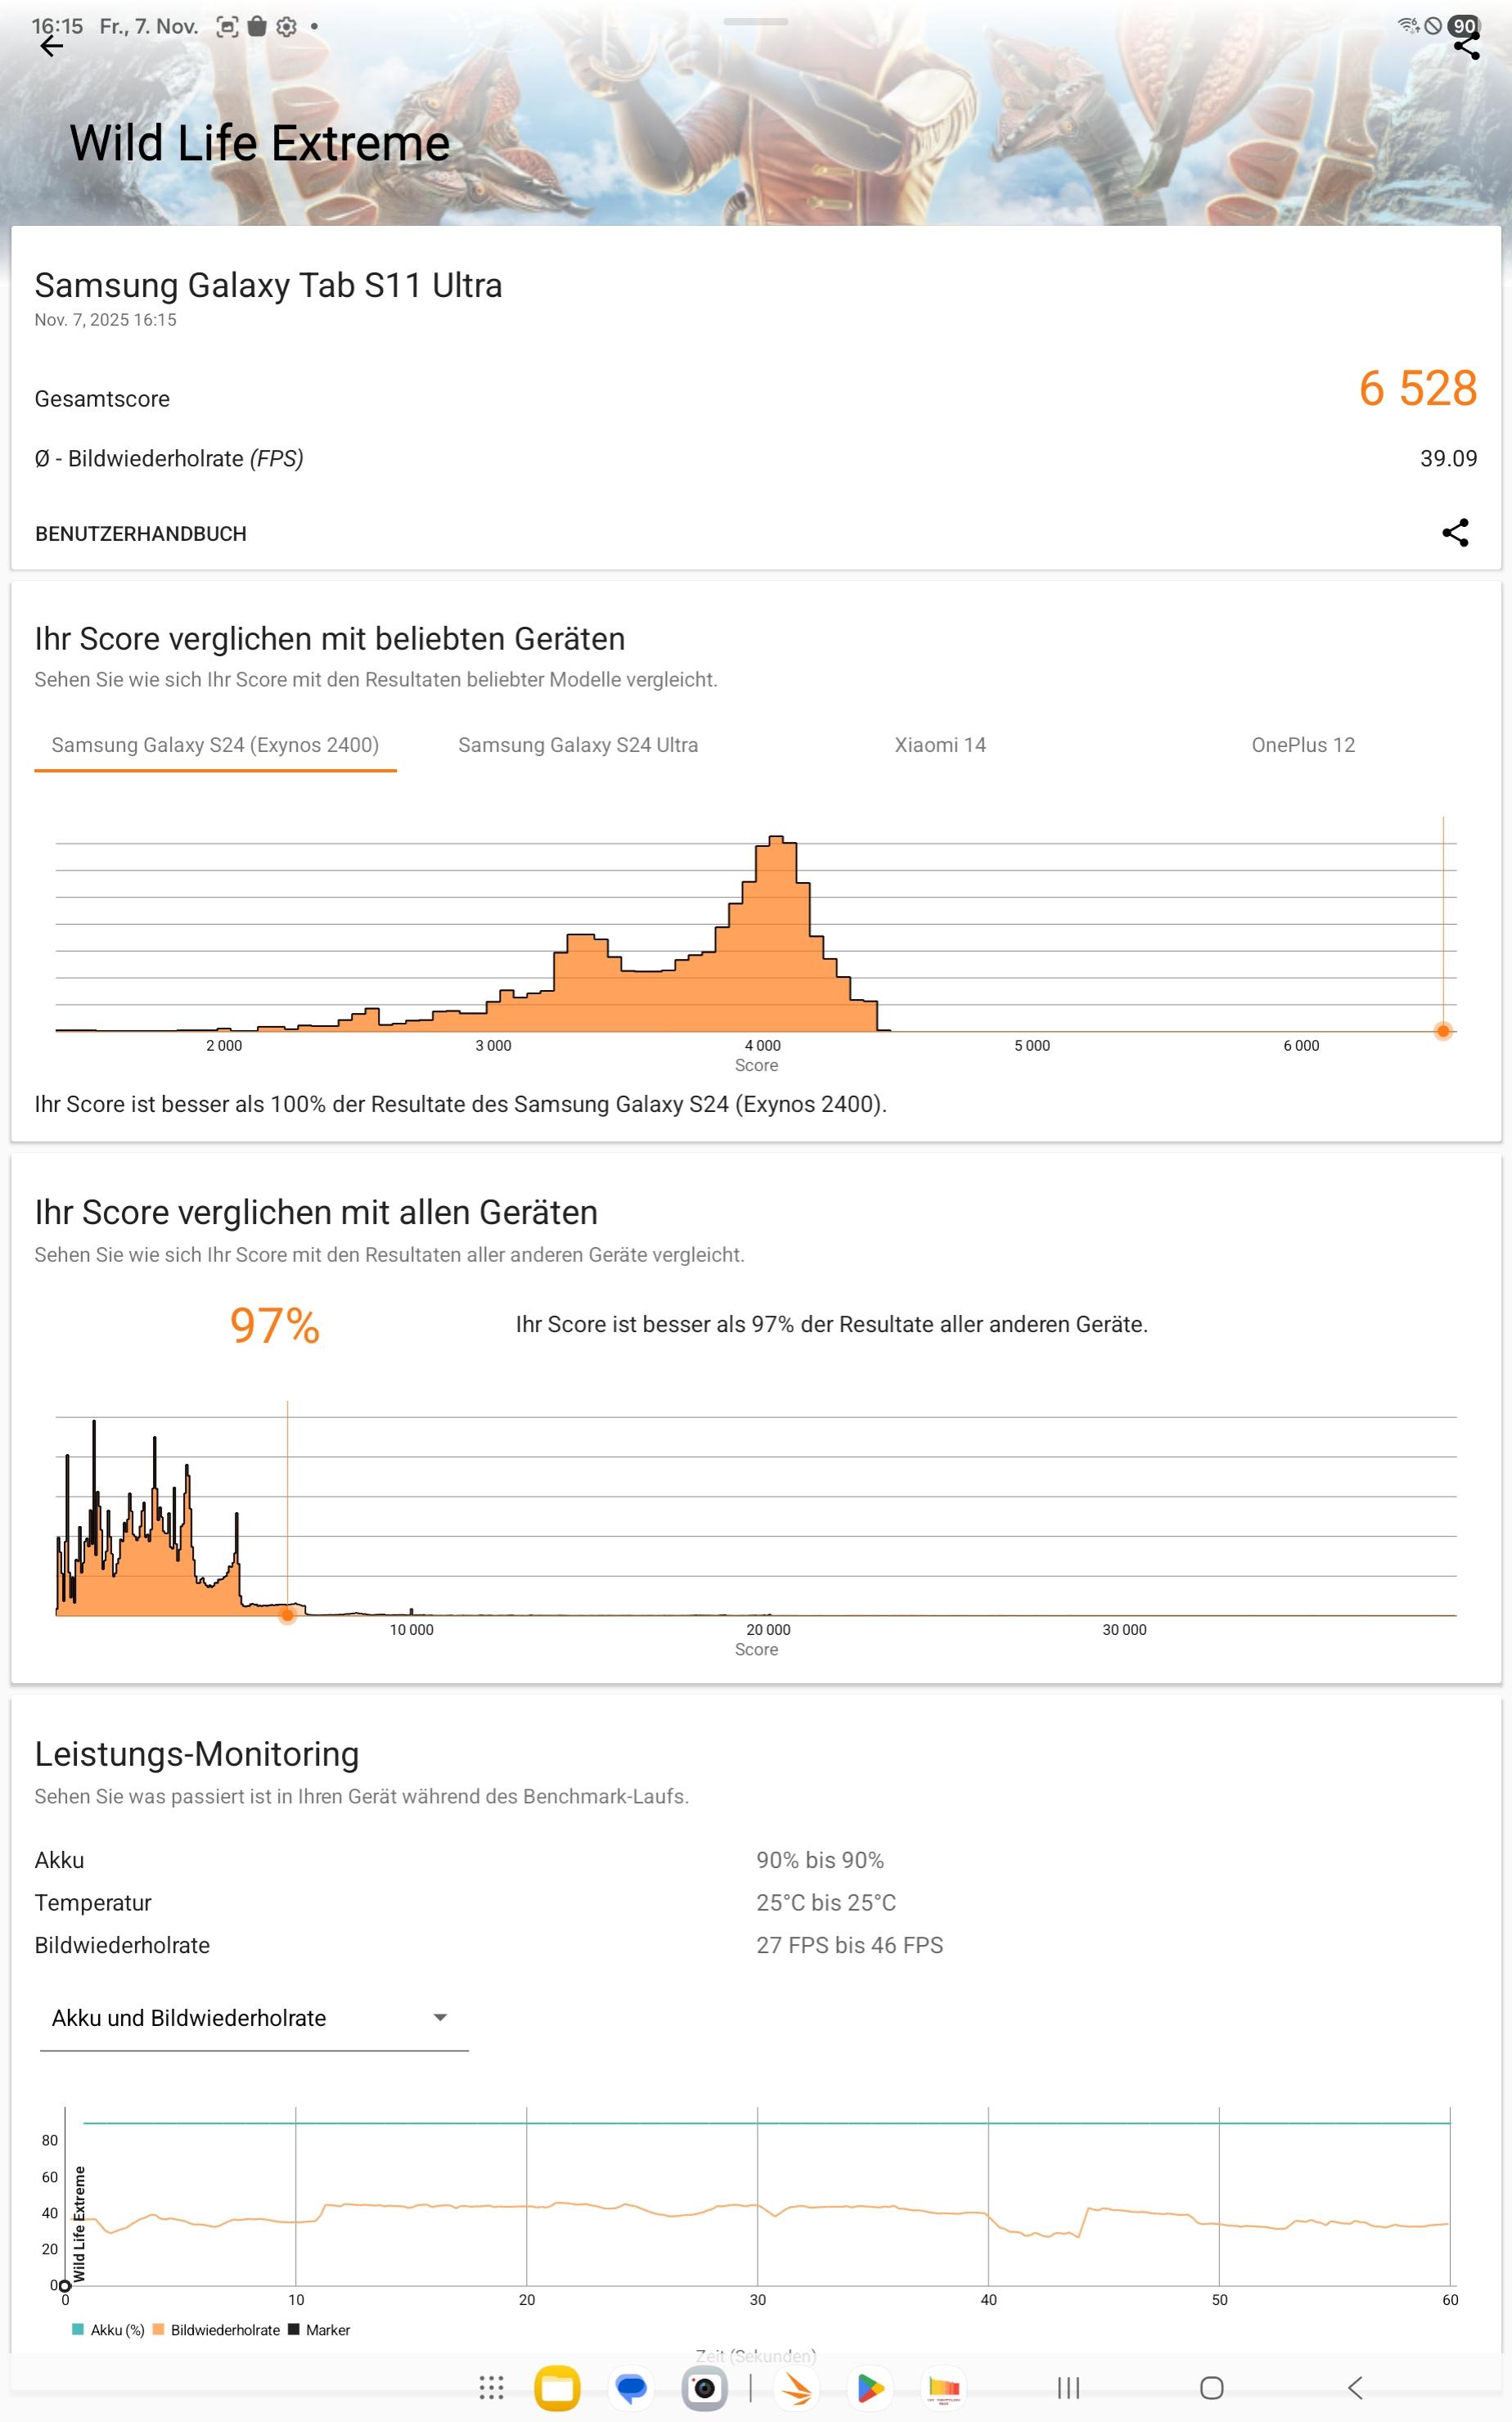Open the app drawer grid icon
Viewport: 1512px width, 2422px height.
(x=491, y=2388)
